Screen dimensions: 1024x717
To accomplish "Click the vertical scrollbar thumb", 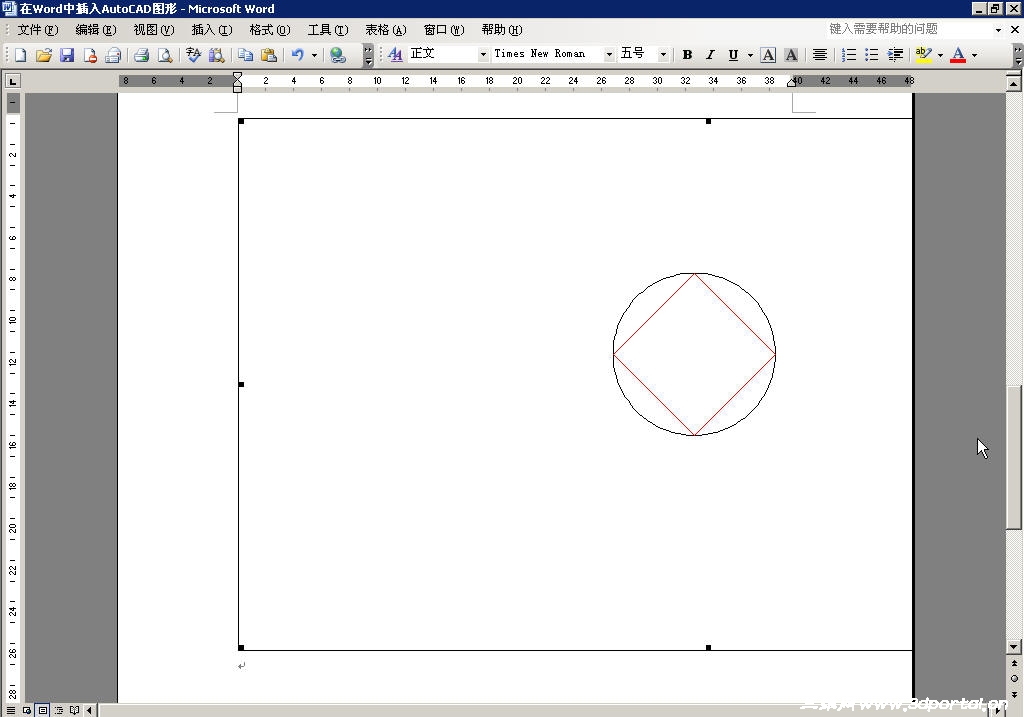I will [1014, 457].
